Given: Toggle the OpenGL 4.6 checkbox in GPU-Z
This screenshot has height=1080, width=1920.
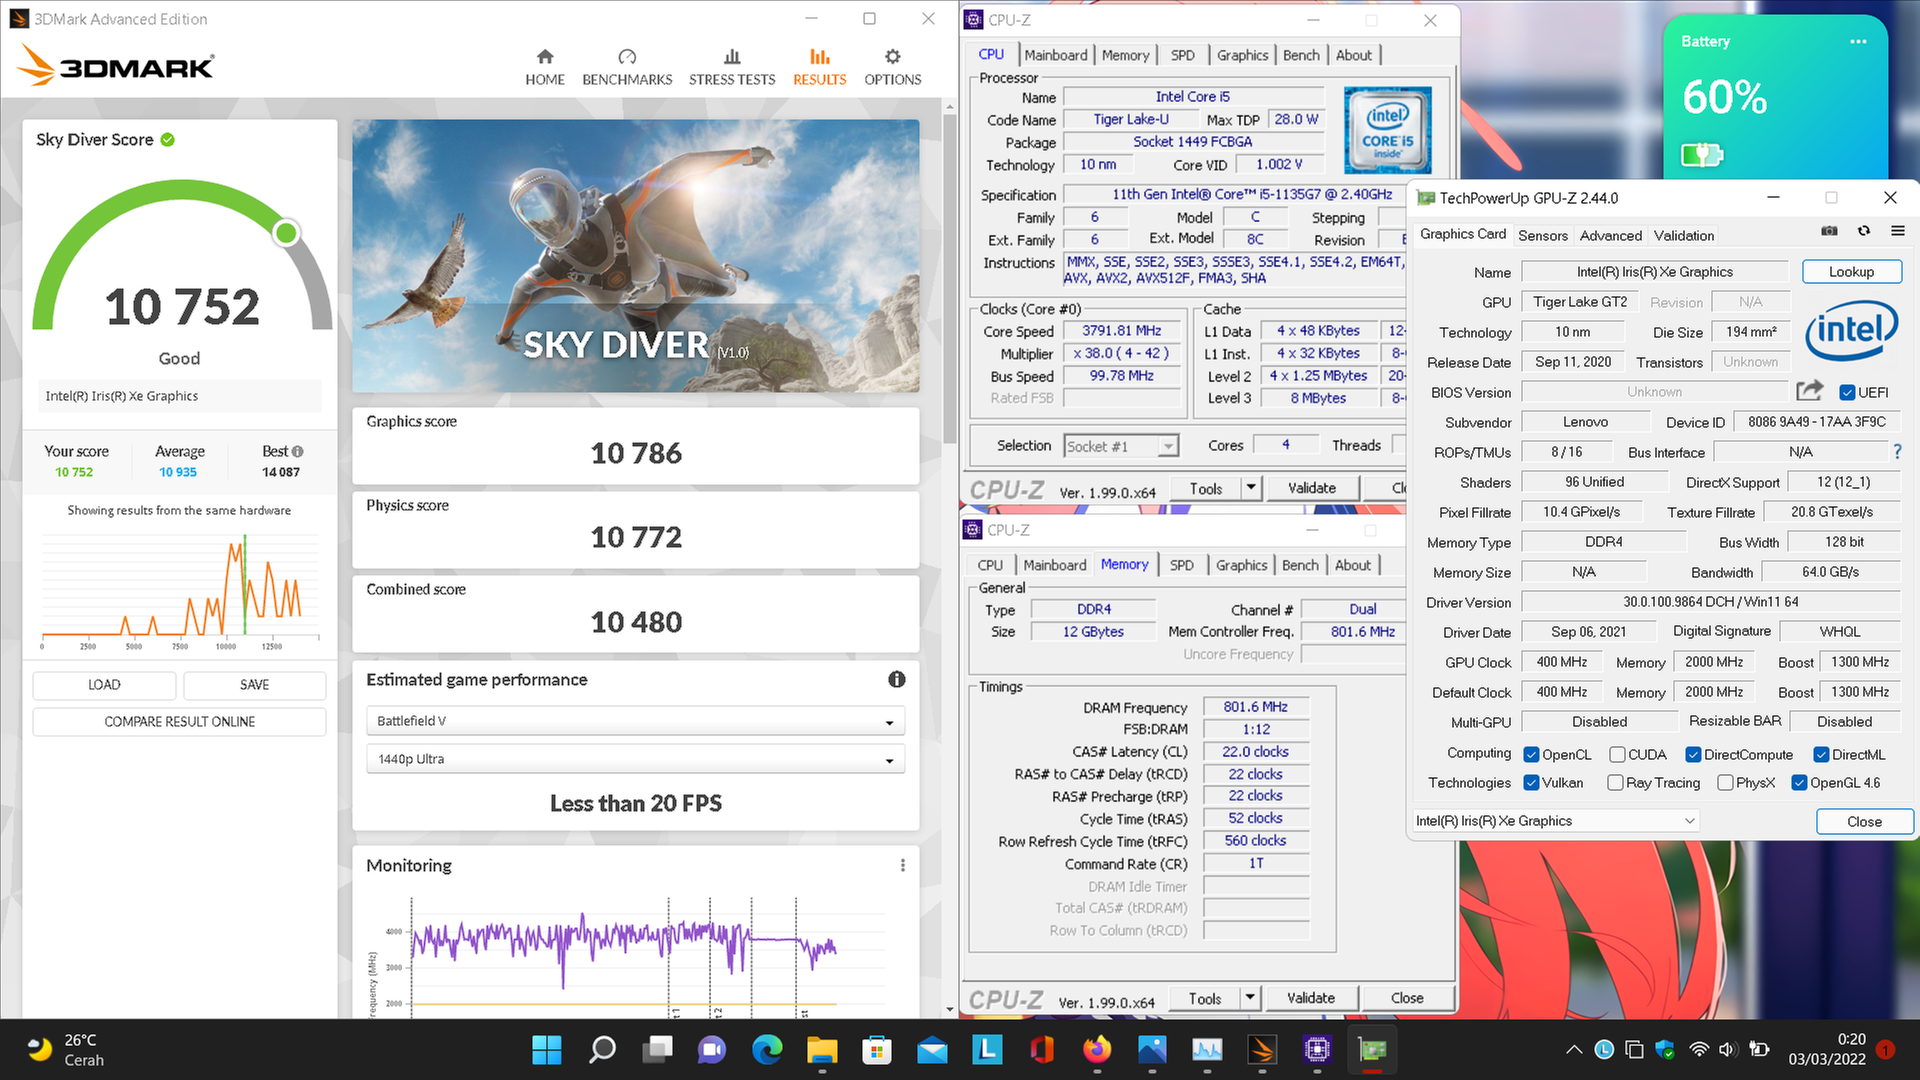Looking at the screenshot, I should point(1799,782).
